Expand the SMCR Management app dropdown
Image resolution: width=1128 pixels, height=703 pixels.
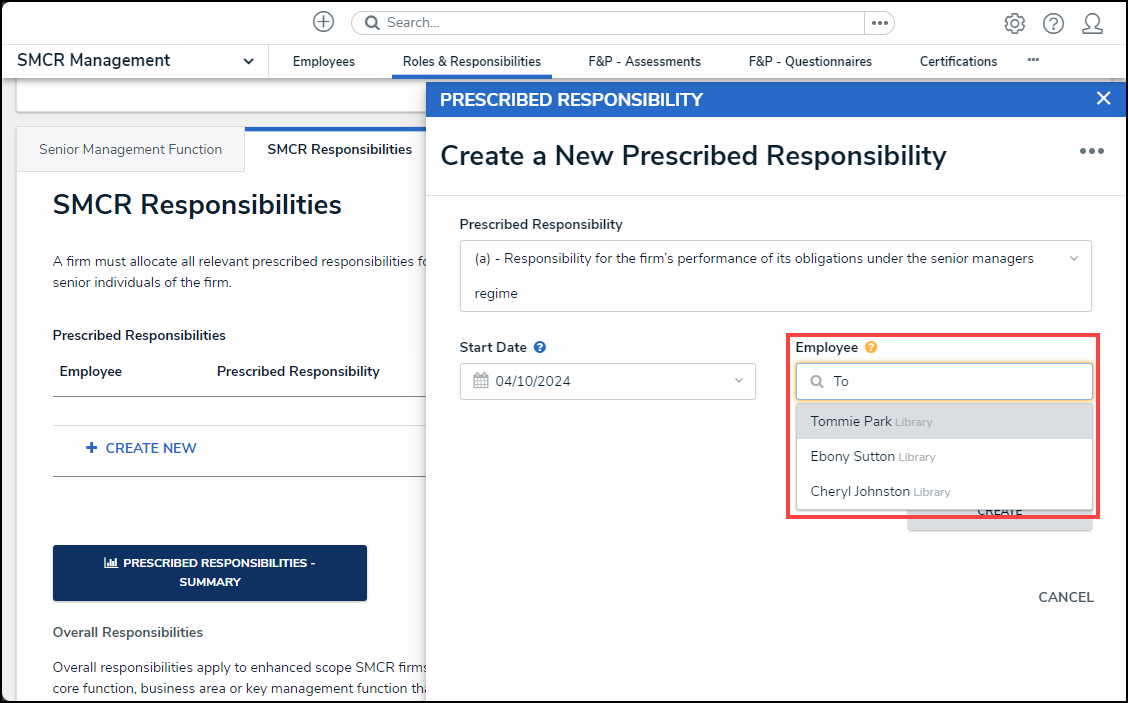(x=248, y=61)
